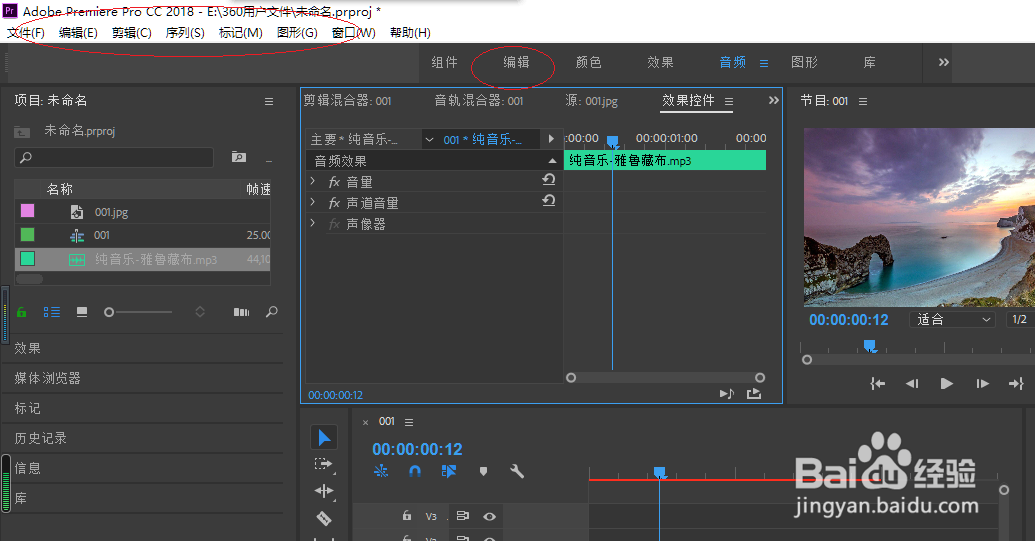
Task: Switch to the 编辑 workspace
Action: [x=516, y=62]
